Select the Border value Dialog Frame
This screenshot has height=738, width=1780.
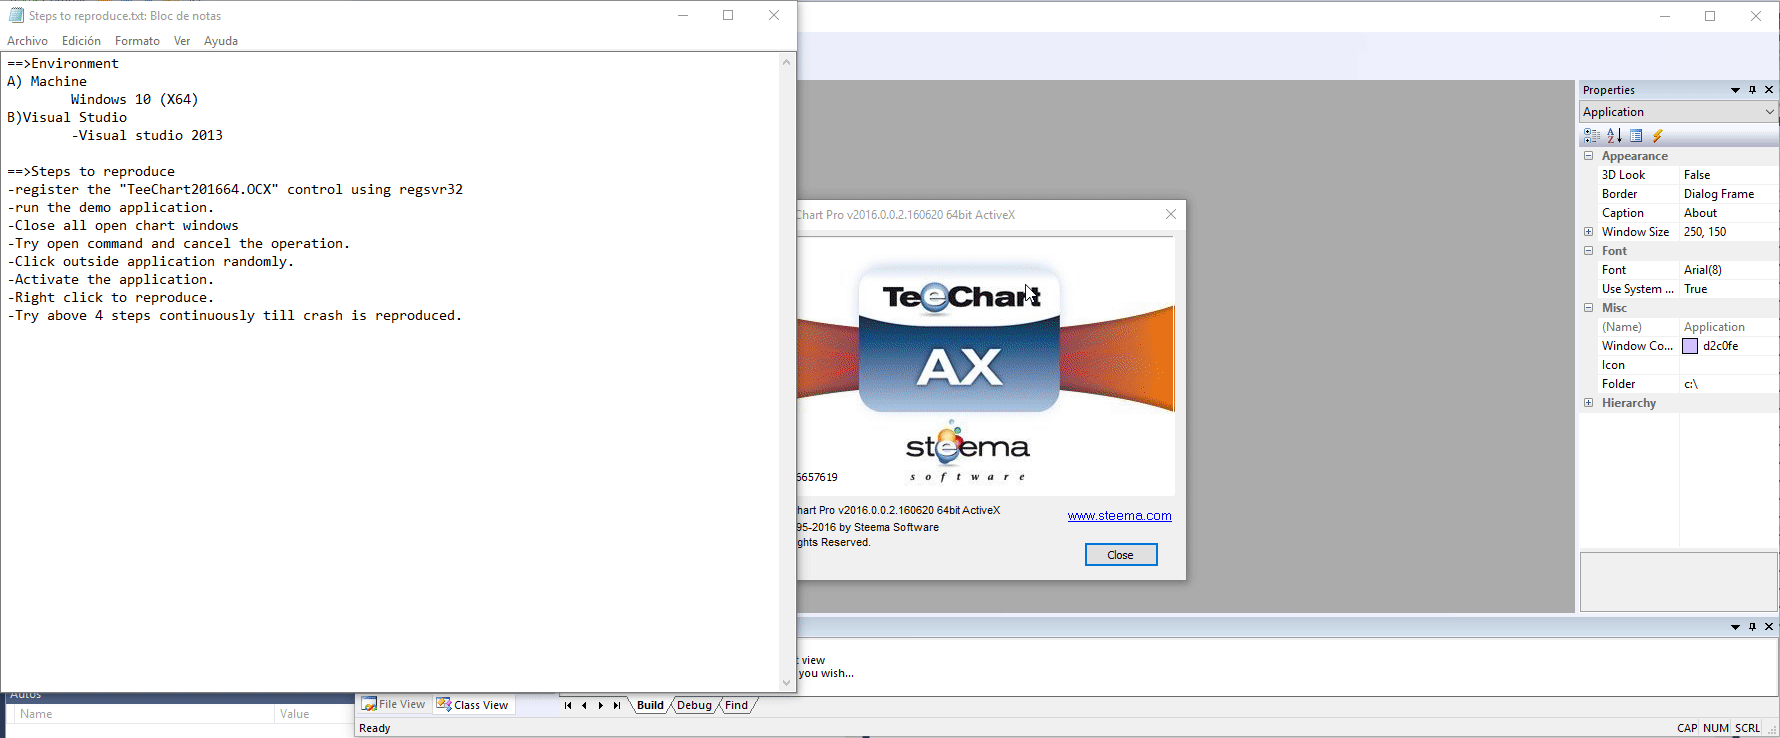(x=1727, y=194)
